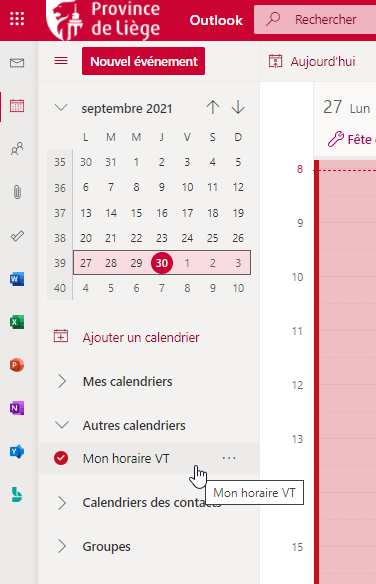The height and width of the screenshot is (584, 376).
Task: Open the Files paperclip icon
Action: click(x=17, y=192)
